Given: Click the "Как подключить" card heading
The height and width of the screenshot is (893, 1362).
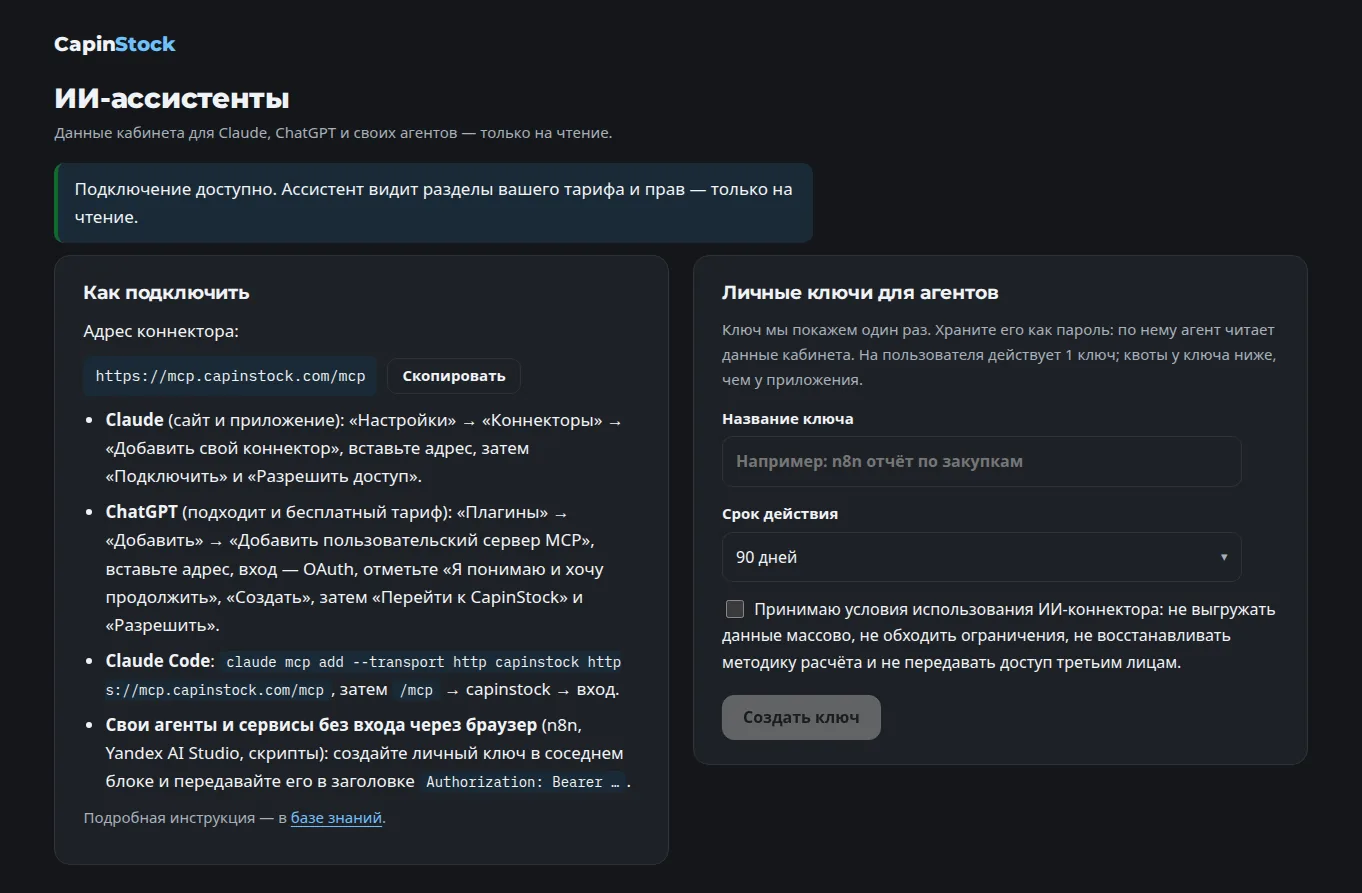Looking at the screenshot, I should 167,292.
